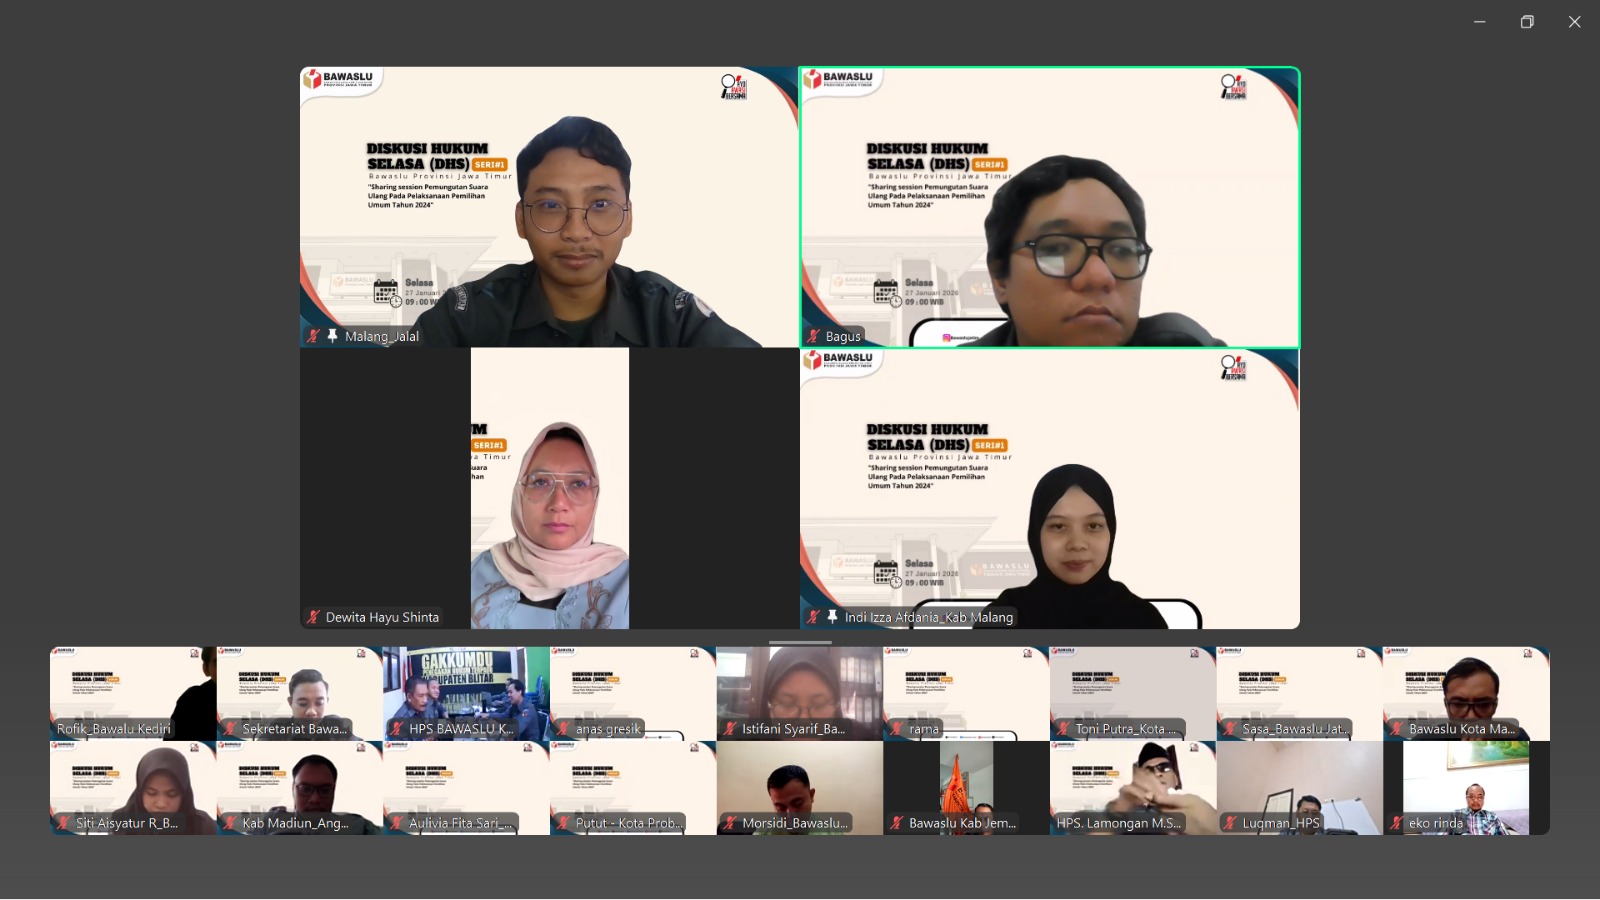Select Dewita Hayu Shinta's video tile
Viewport: 1600px width, 900px height.
pyautogui.click(x=549, y=488)
